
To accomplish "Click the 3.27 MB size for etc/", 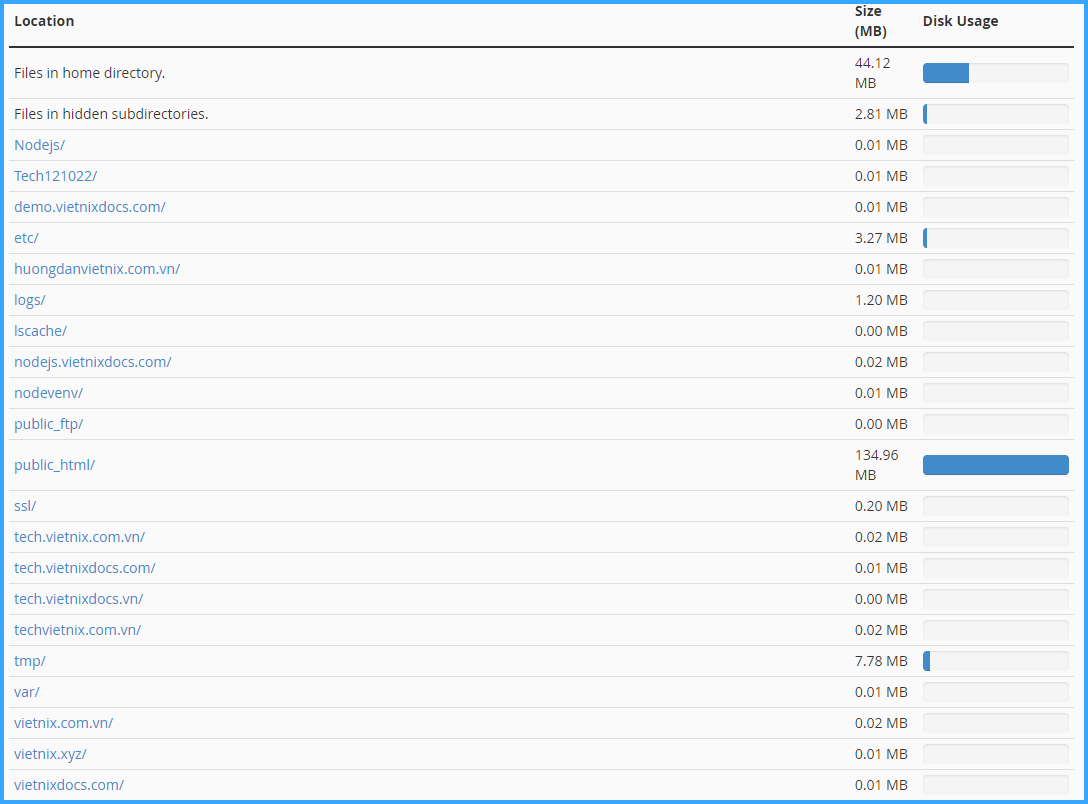I will tap(881, 238).
